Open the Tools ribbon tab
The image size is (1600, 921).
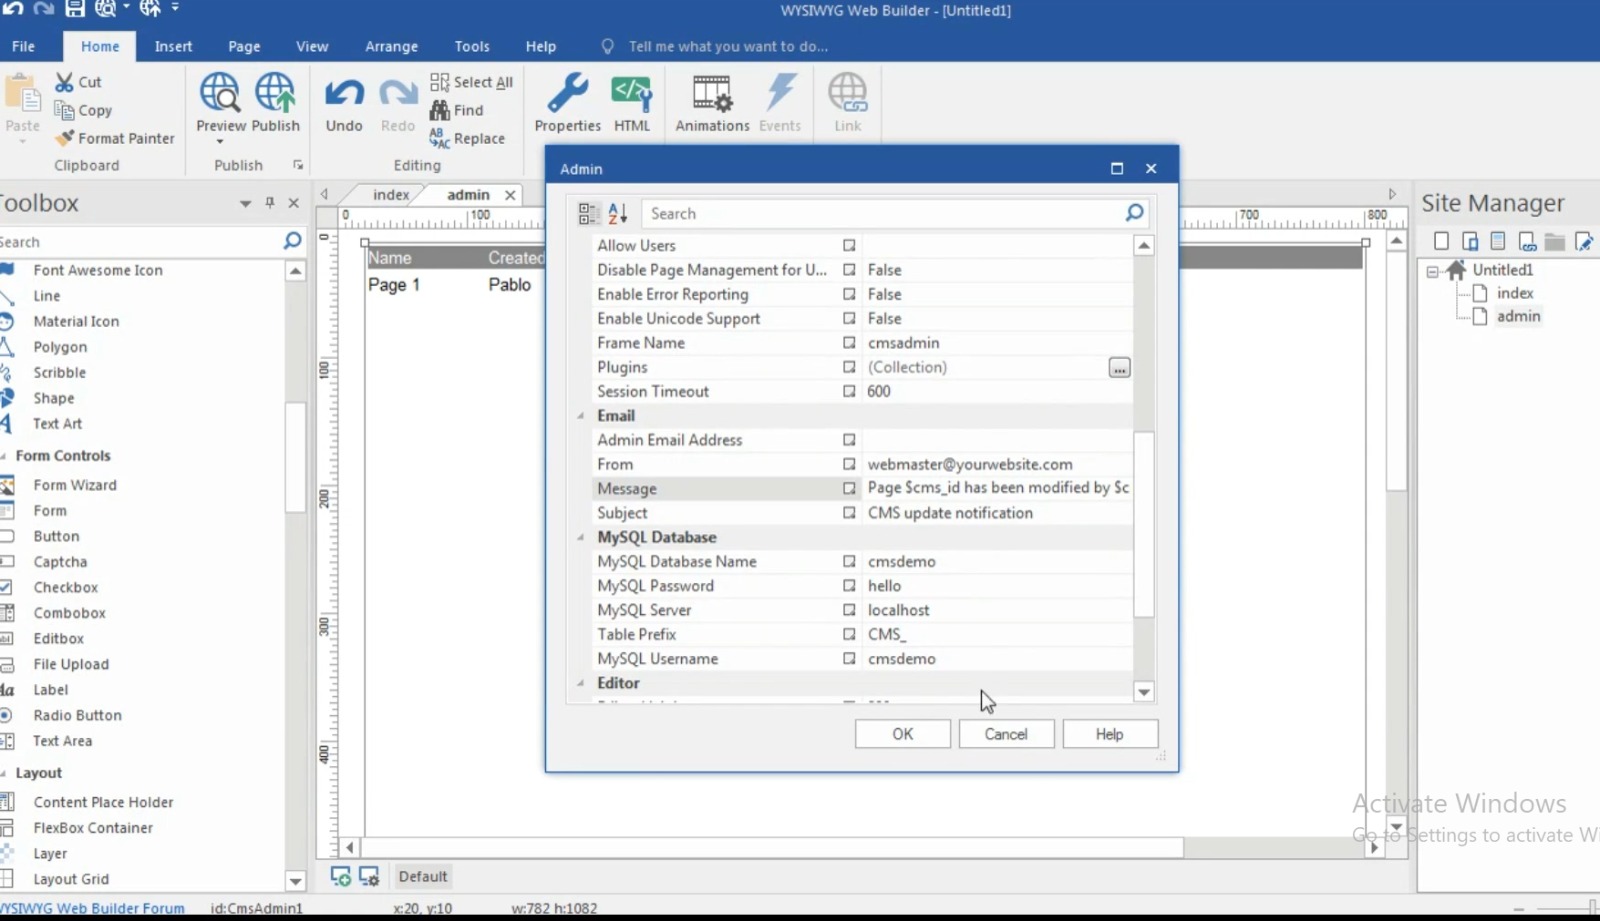472,46
